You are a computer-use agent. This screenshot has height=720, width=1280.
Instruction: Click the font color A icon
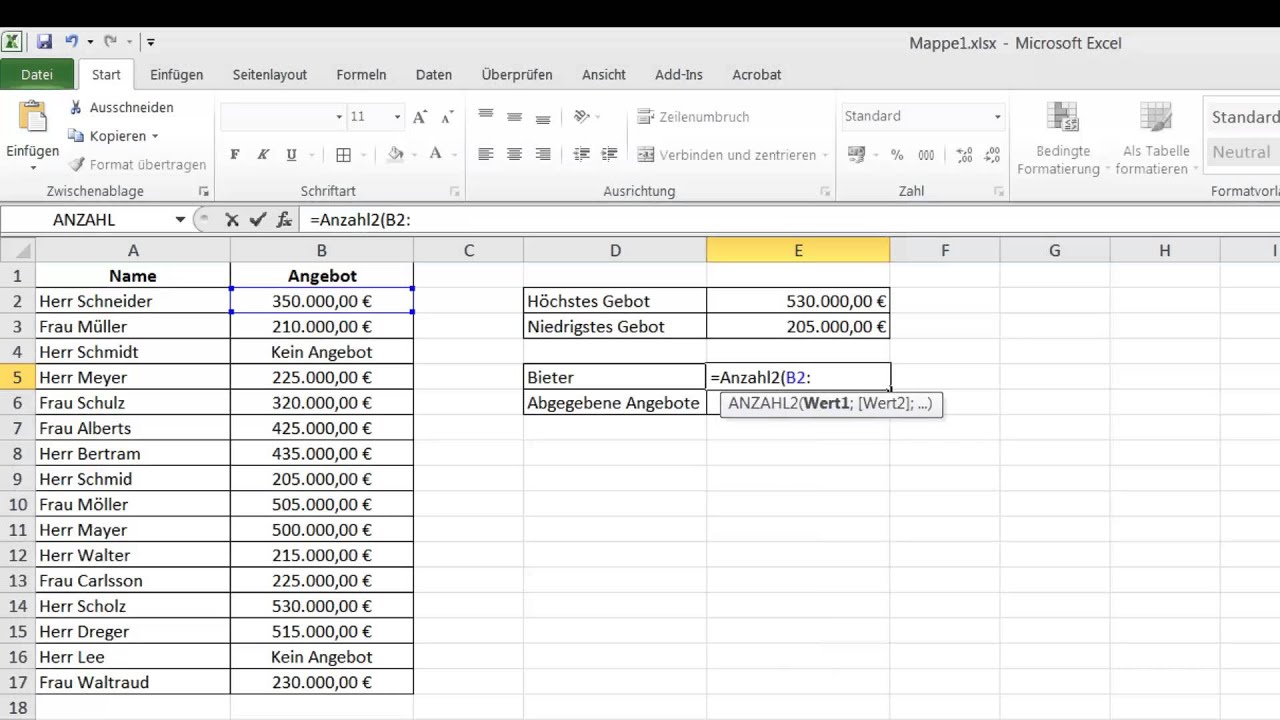point(435,155)
